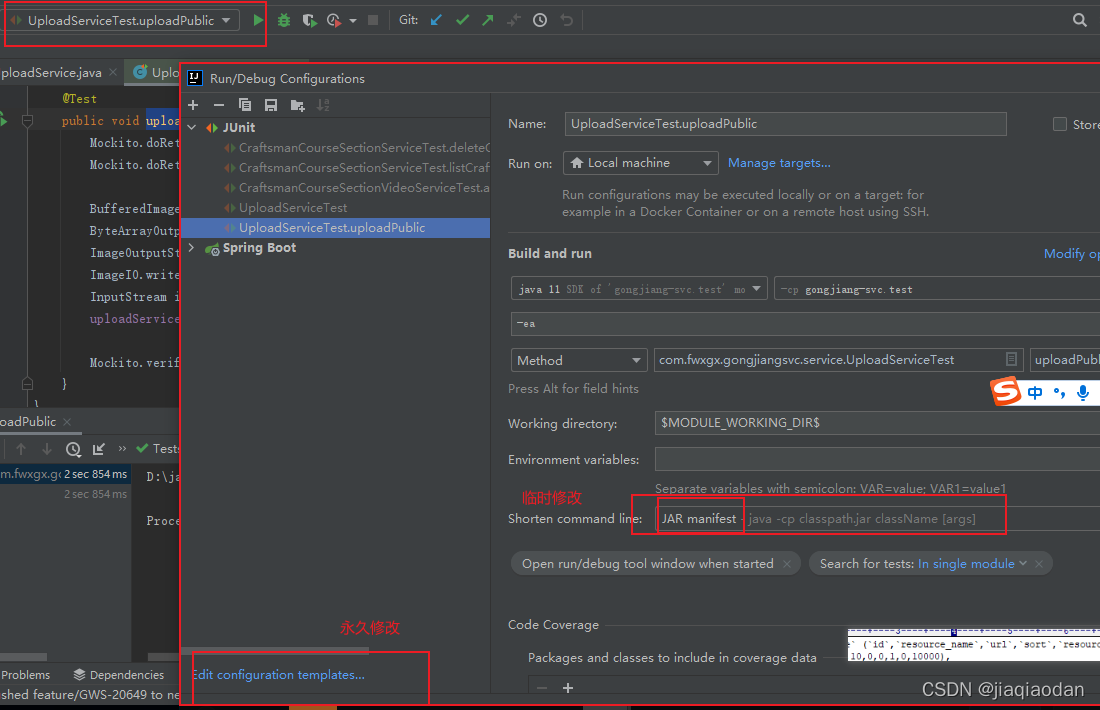Remove the Search for tests: In single module tag
Viewport: 1100px width, 710px height.
tap(1040, 563)
